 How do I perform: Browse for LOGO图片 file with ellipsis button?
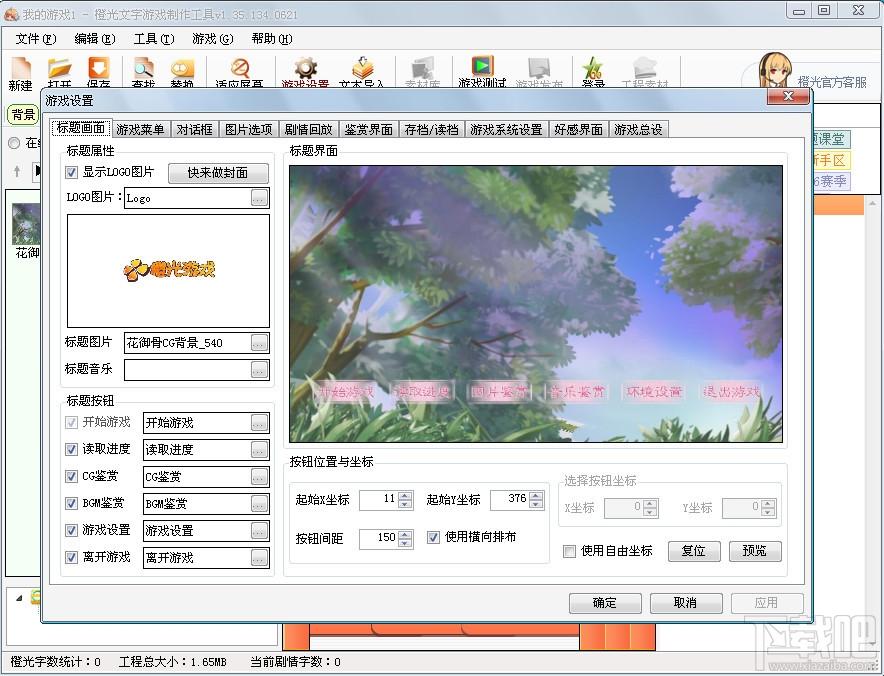(x=259, y=198)
